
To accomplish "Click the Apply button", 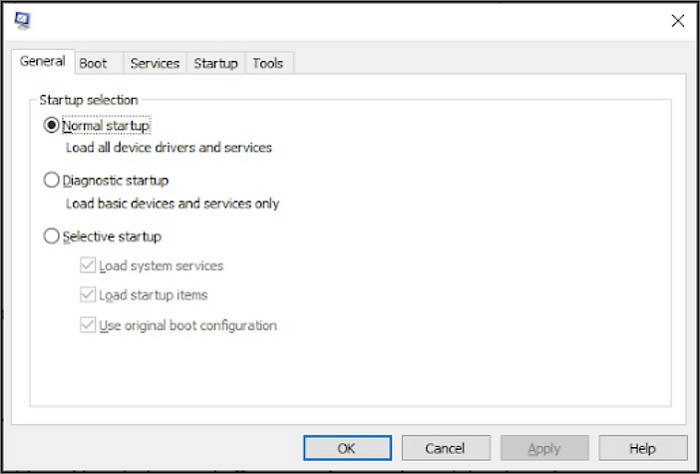I will (544, 448).
